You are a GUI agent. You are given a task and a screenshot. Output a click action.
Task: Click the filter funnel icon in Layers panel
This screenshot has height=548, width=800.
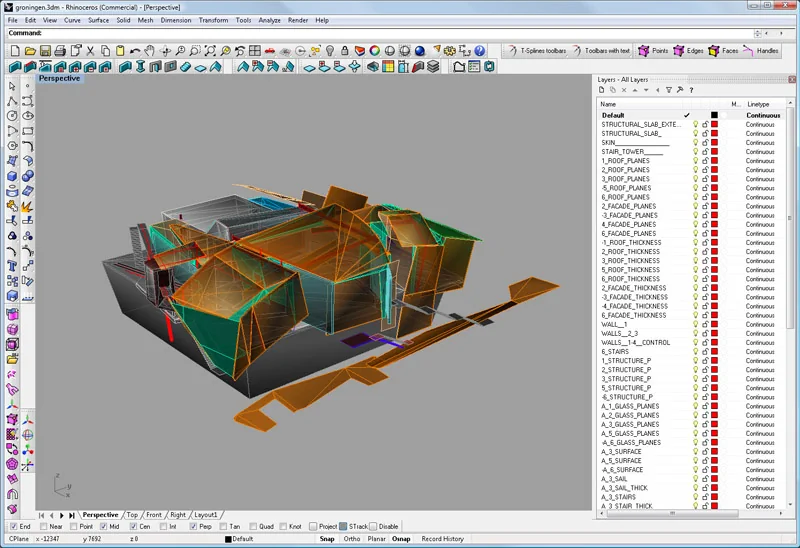pyautogui.click(x=671, y=90)
